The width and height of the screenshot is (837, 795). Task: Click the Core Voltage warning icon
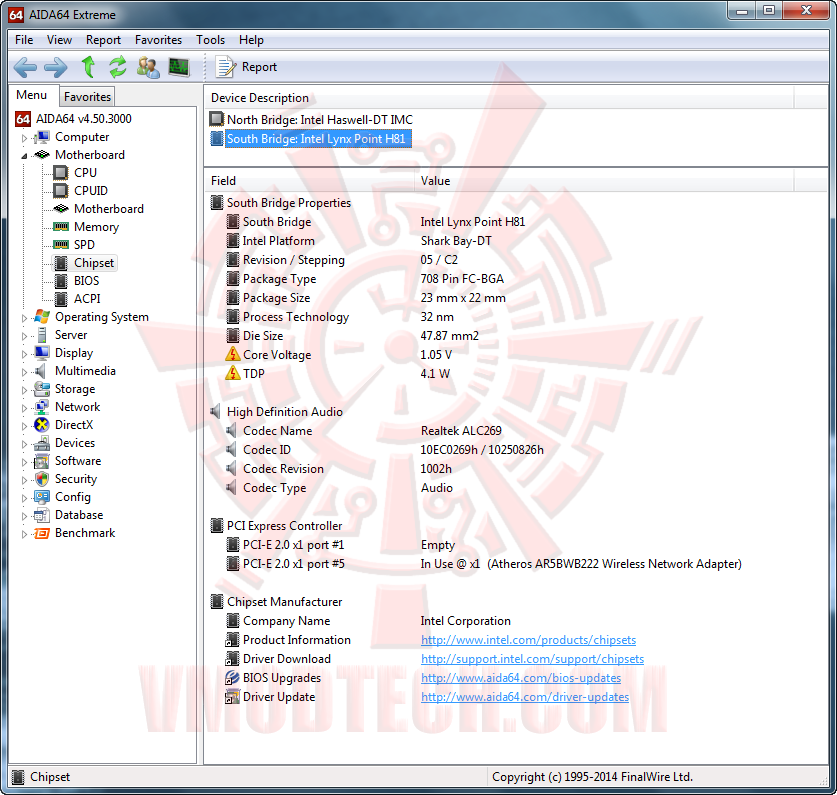(232, 355)
